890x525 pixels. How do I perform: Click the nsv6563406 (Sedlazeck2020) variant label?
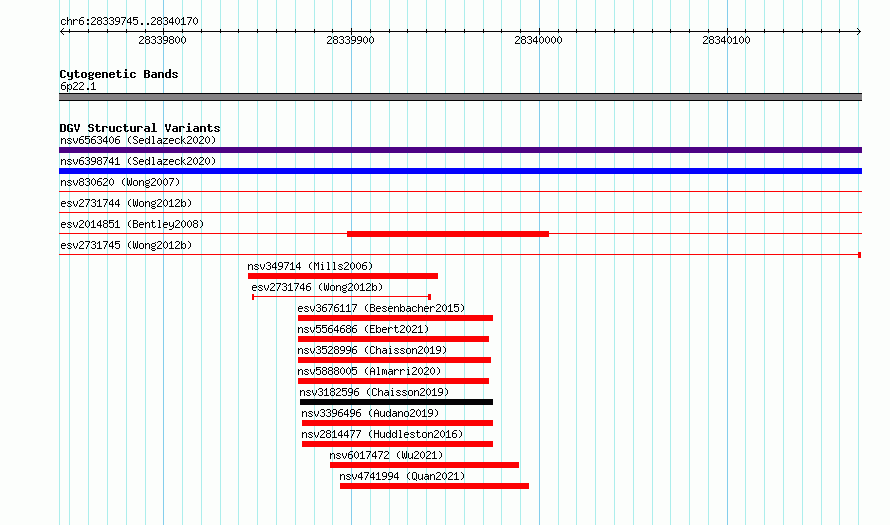click(x=138, y=140)
